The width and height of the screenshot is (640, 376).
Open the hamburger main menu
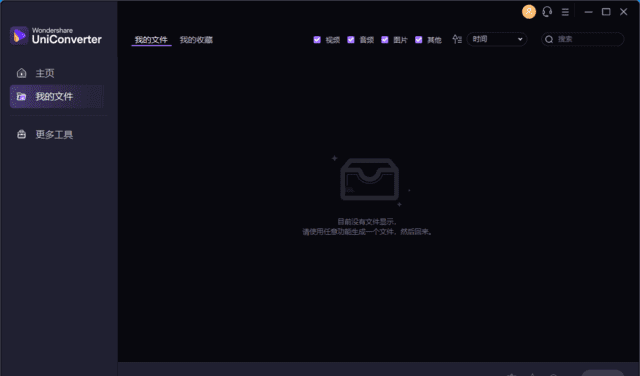click(x=565, y=12)
